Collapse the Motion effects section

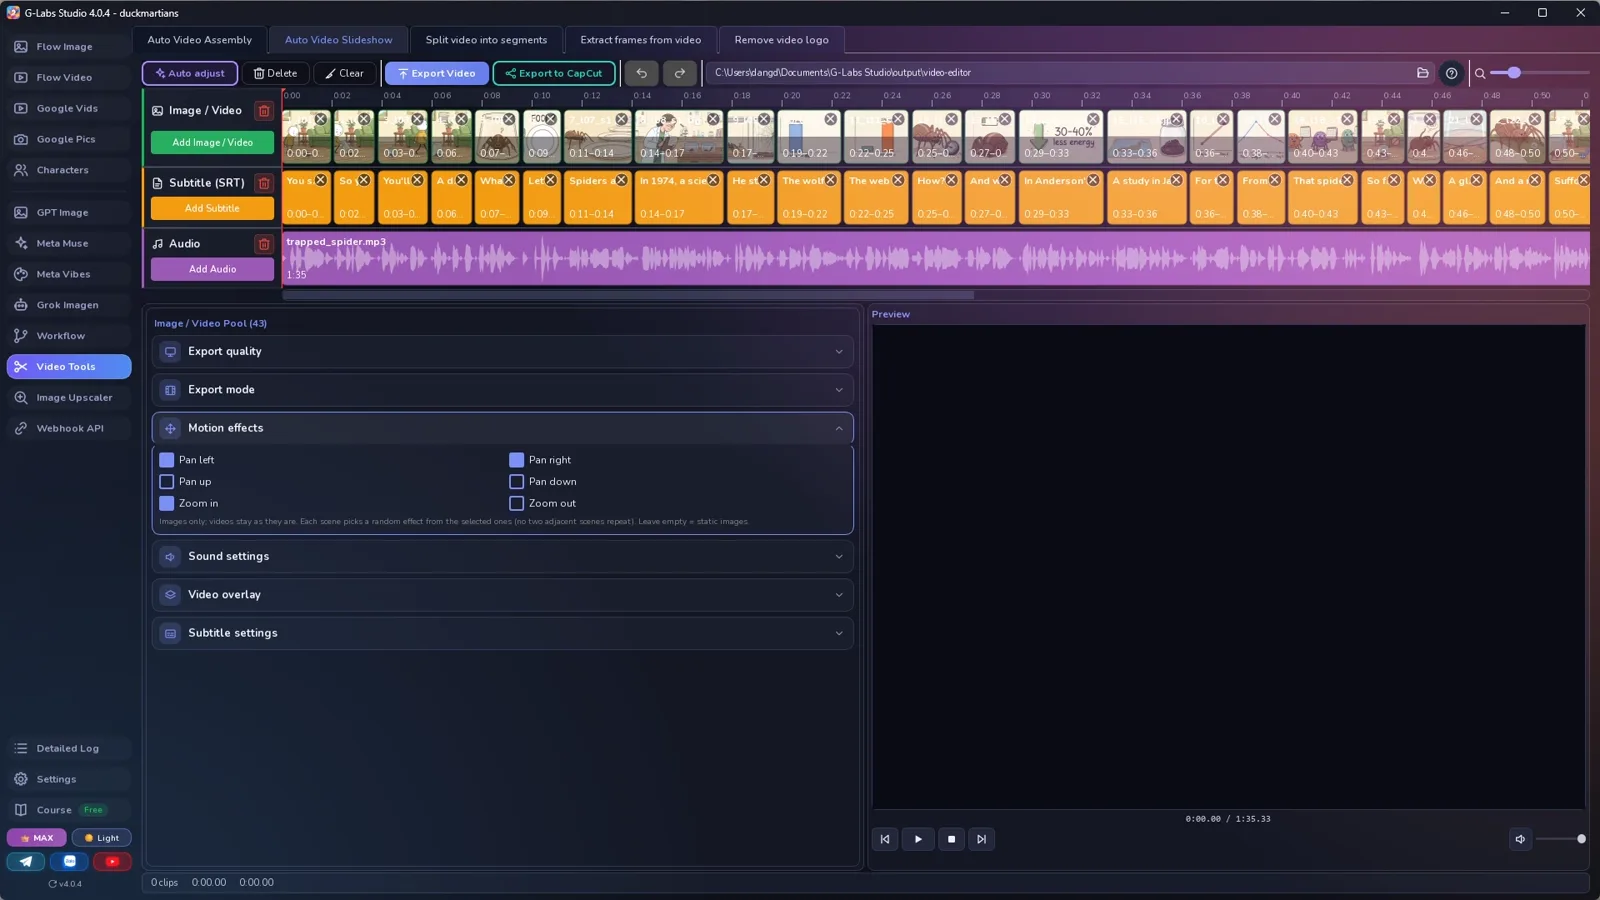point(502,428)
